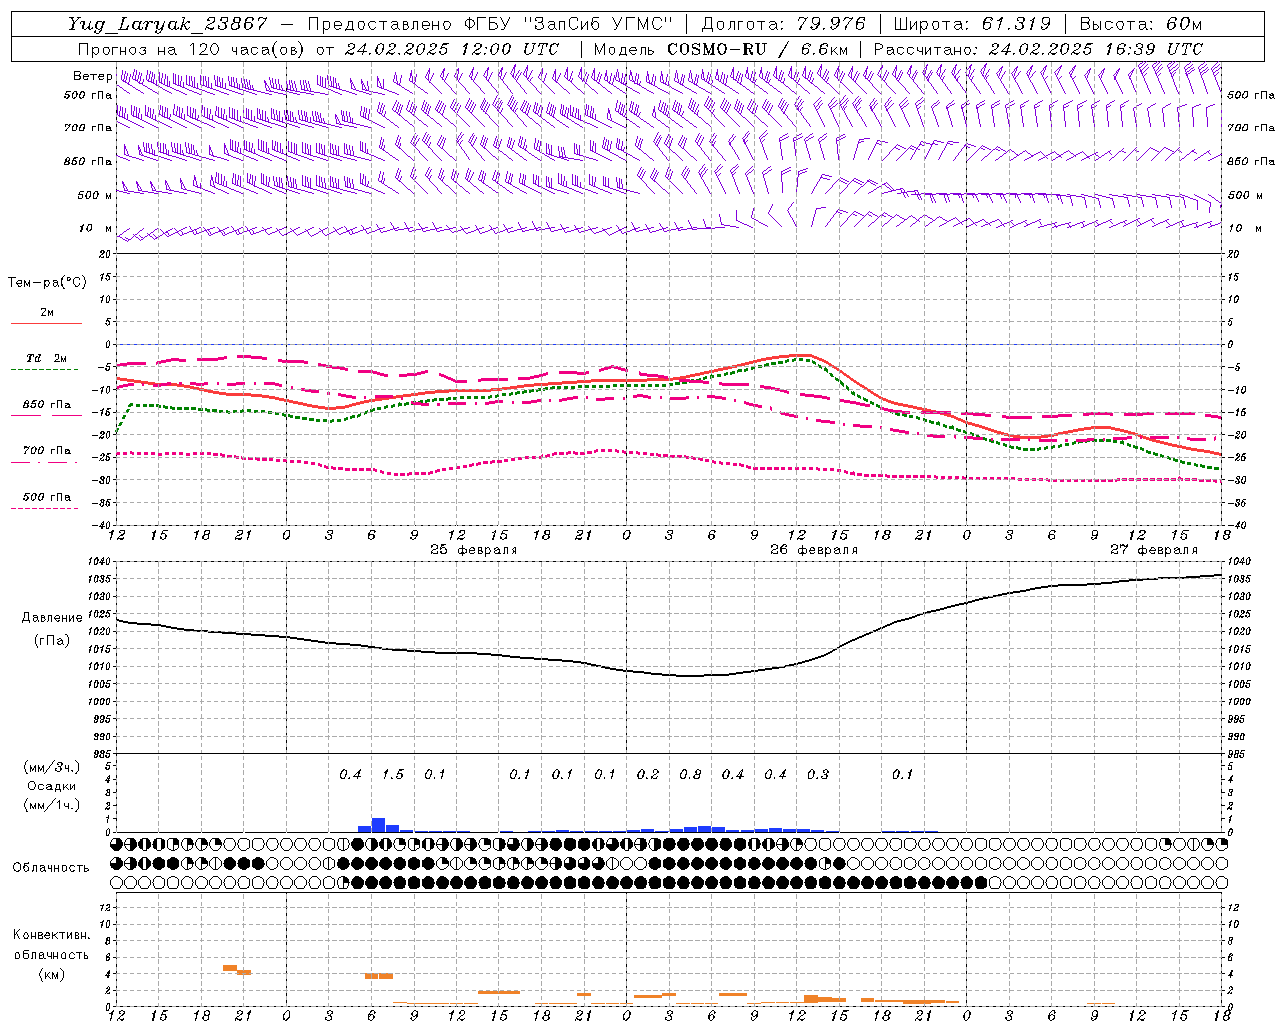This screenshot has width=1280, height=1024.
Task: Click the solid line sample under 2м legend
Action: (46, 324)
